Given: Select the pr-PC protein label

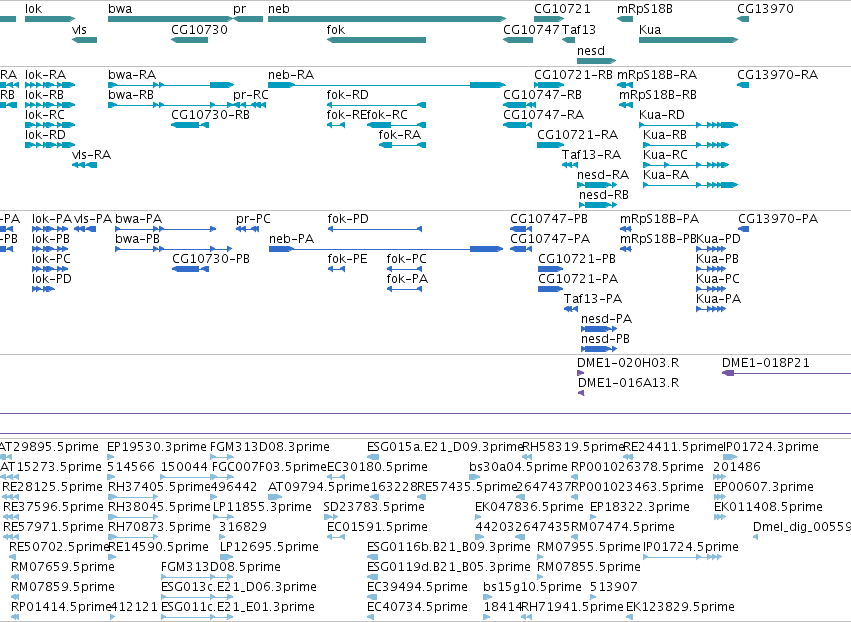Looking at the screenshot, I should [x=253, y=219].
